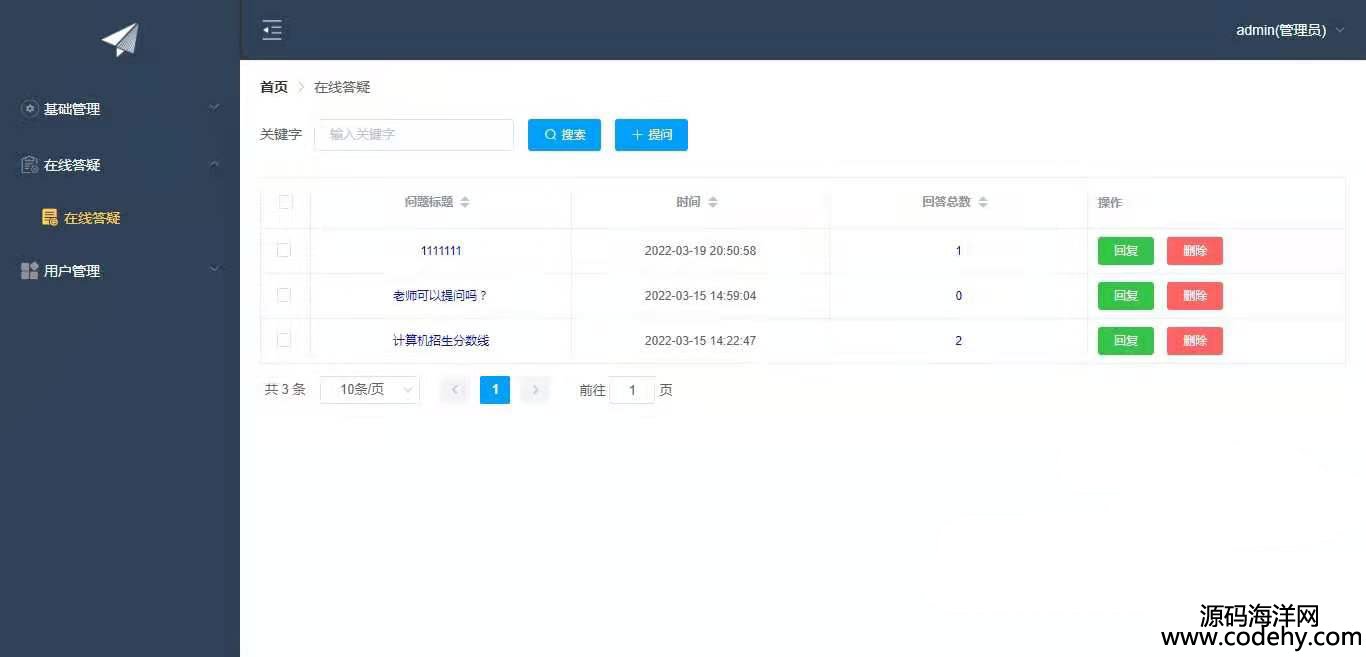
Task: Check the row 1111111 checkbox
Action: click(x=284, y=250)
